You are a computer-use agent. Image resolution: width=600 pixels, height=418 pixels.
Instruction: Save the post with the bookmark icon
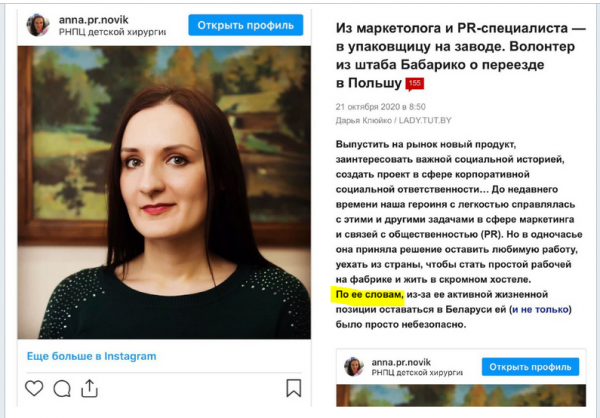pyautogui.click(x=293, y=388)
